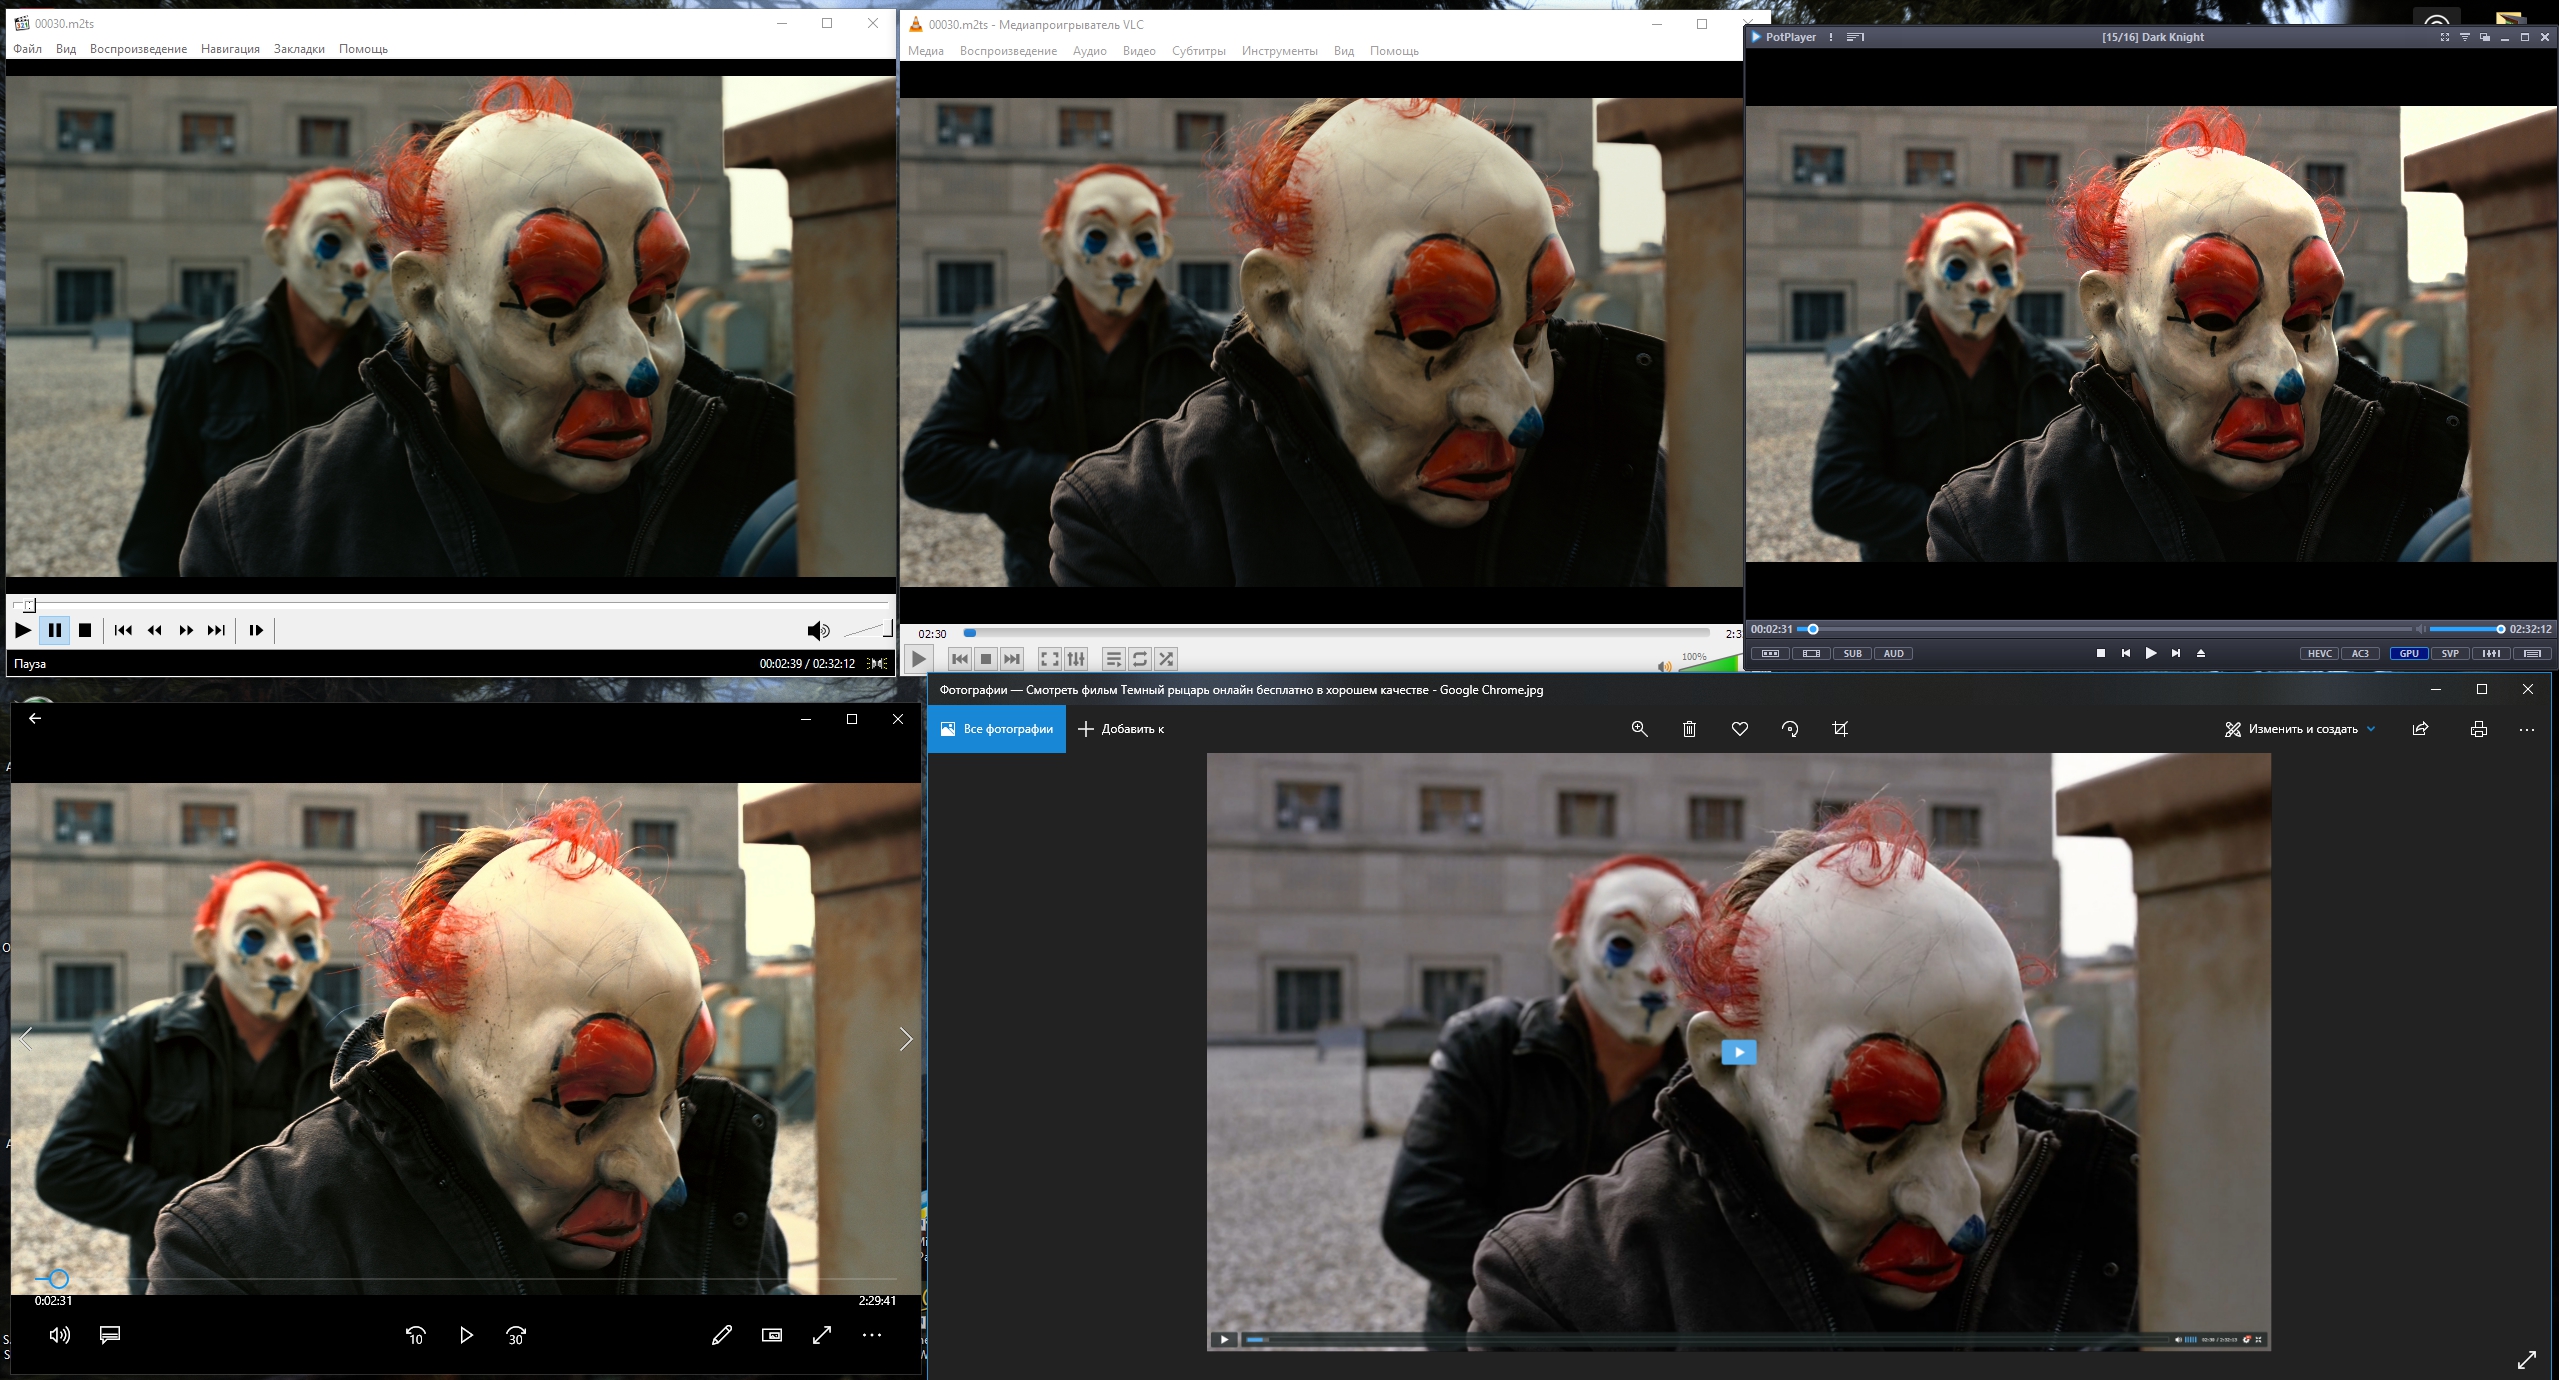Image resolution: width=2559 pixels, height=1380 pixels.
Task: Open the VLC 'Аудио' menu
Action: [x=1090, y=51]
